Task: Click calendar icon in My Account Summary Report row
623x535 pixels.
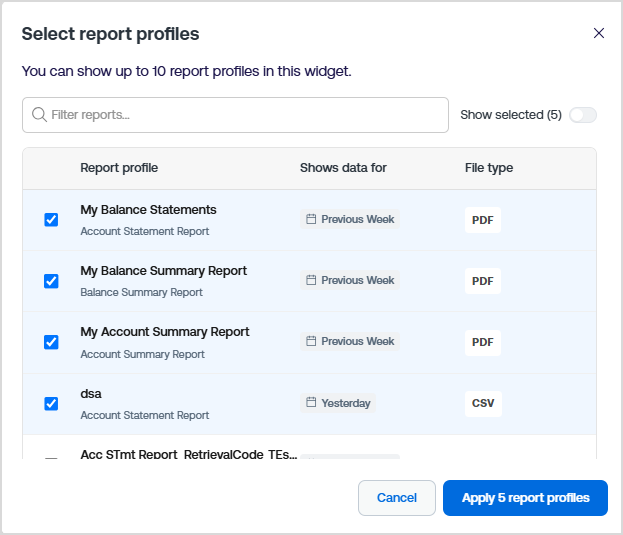Action: [x=311, y=341]
